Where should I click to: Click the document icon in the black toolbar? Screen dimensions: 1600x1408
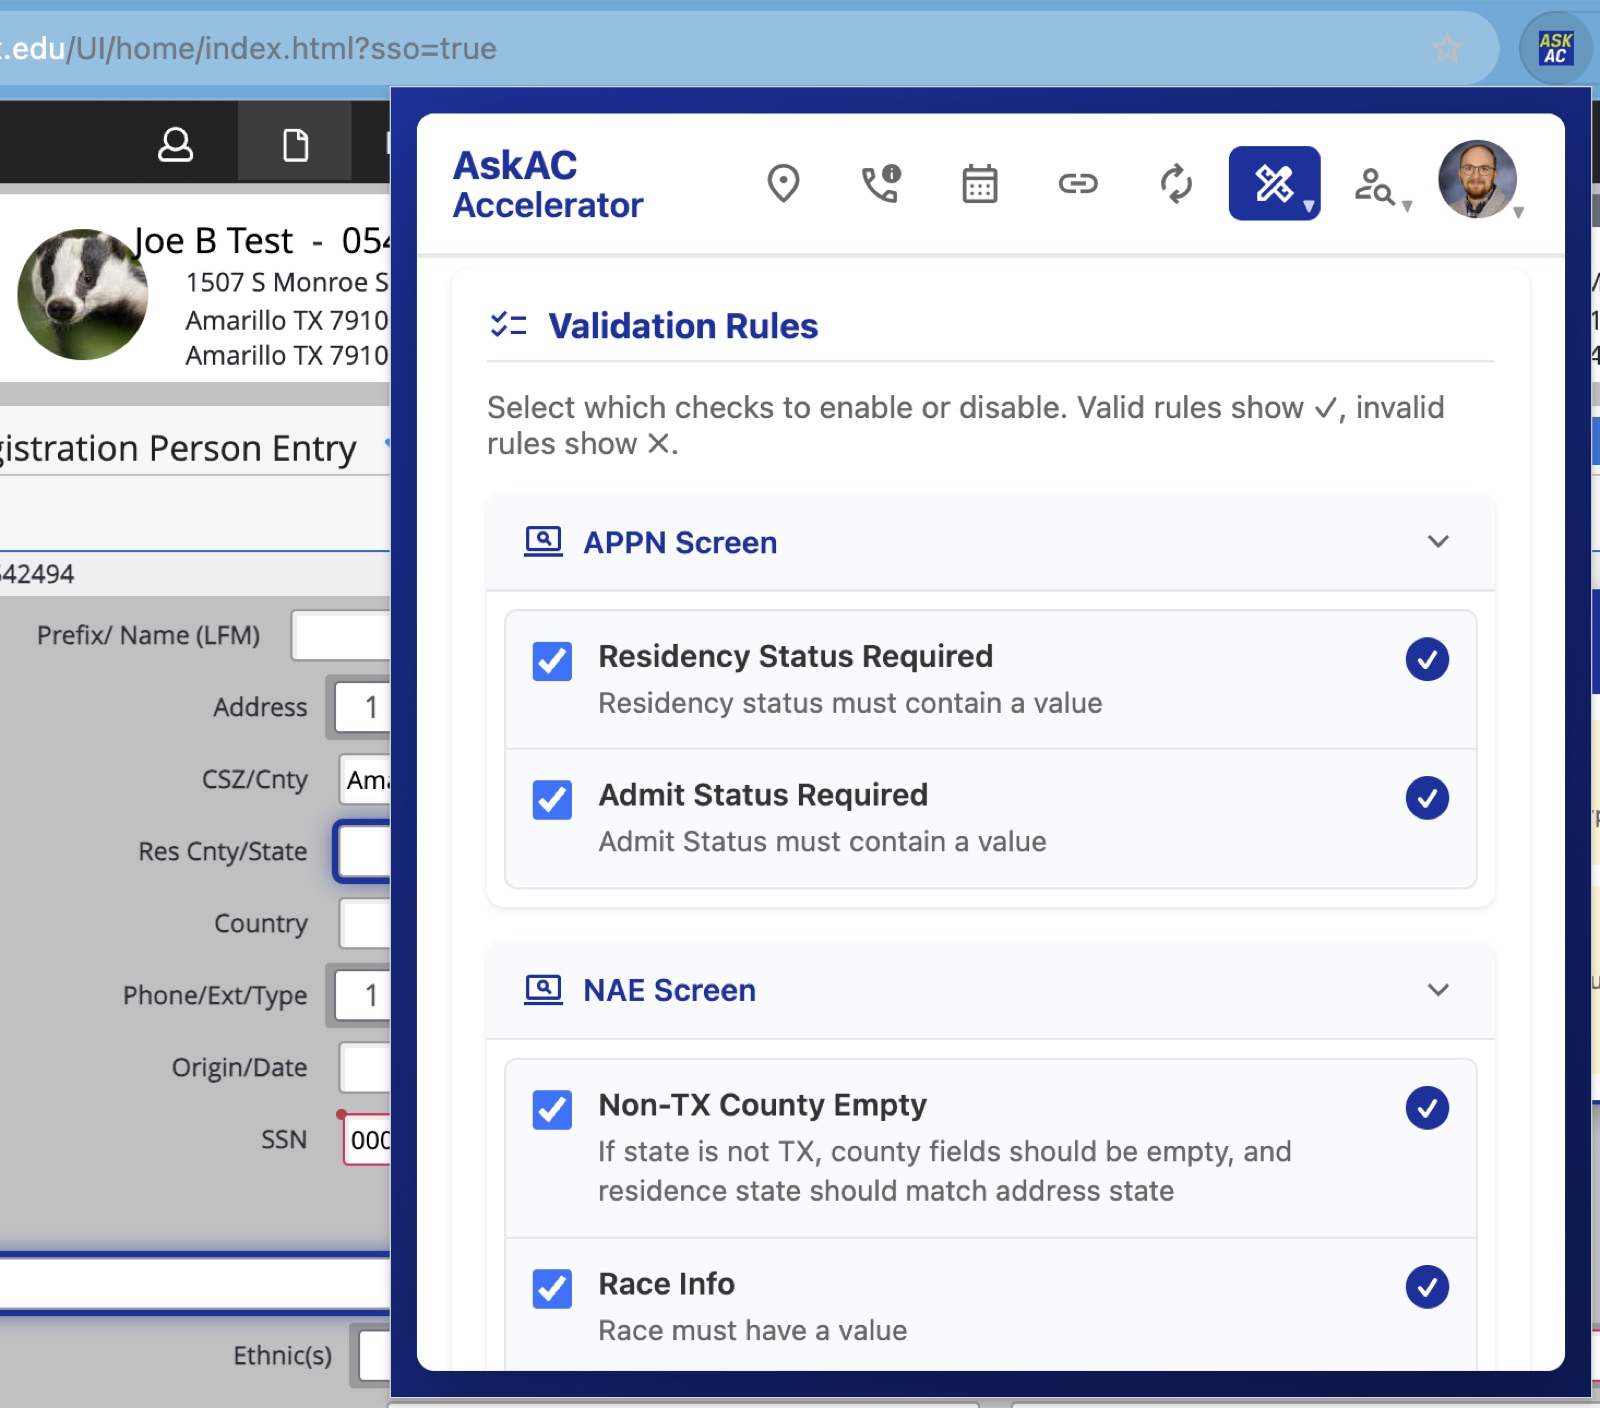coord(295,144)
